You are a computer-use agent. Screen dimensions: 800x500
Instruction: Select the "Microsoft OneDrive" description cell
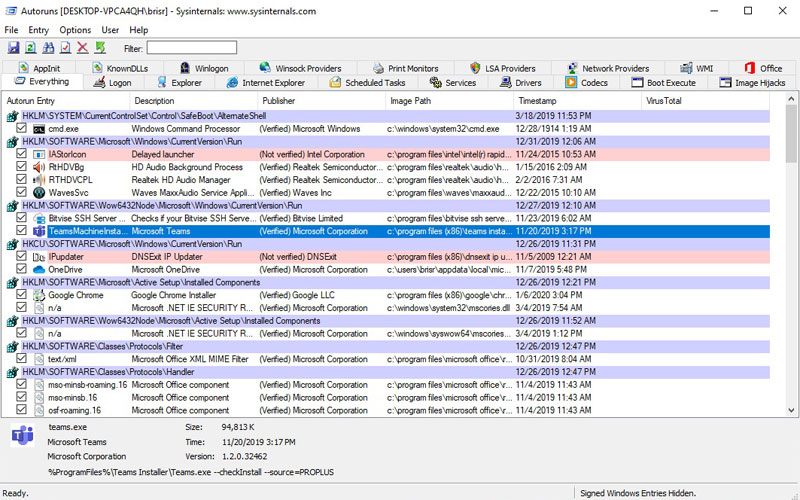pyautogui.click(x=165, y=269)
